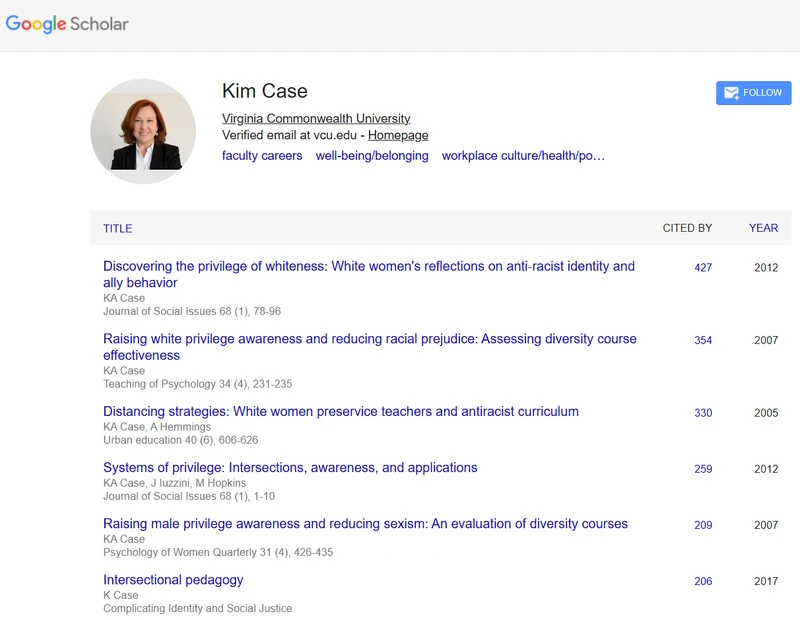Viewport: 800px width, 620px height.
Task: Click author 'K Case' under Intersectional pedagogy
Action: coord(120,595)
